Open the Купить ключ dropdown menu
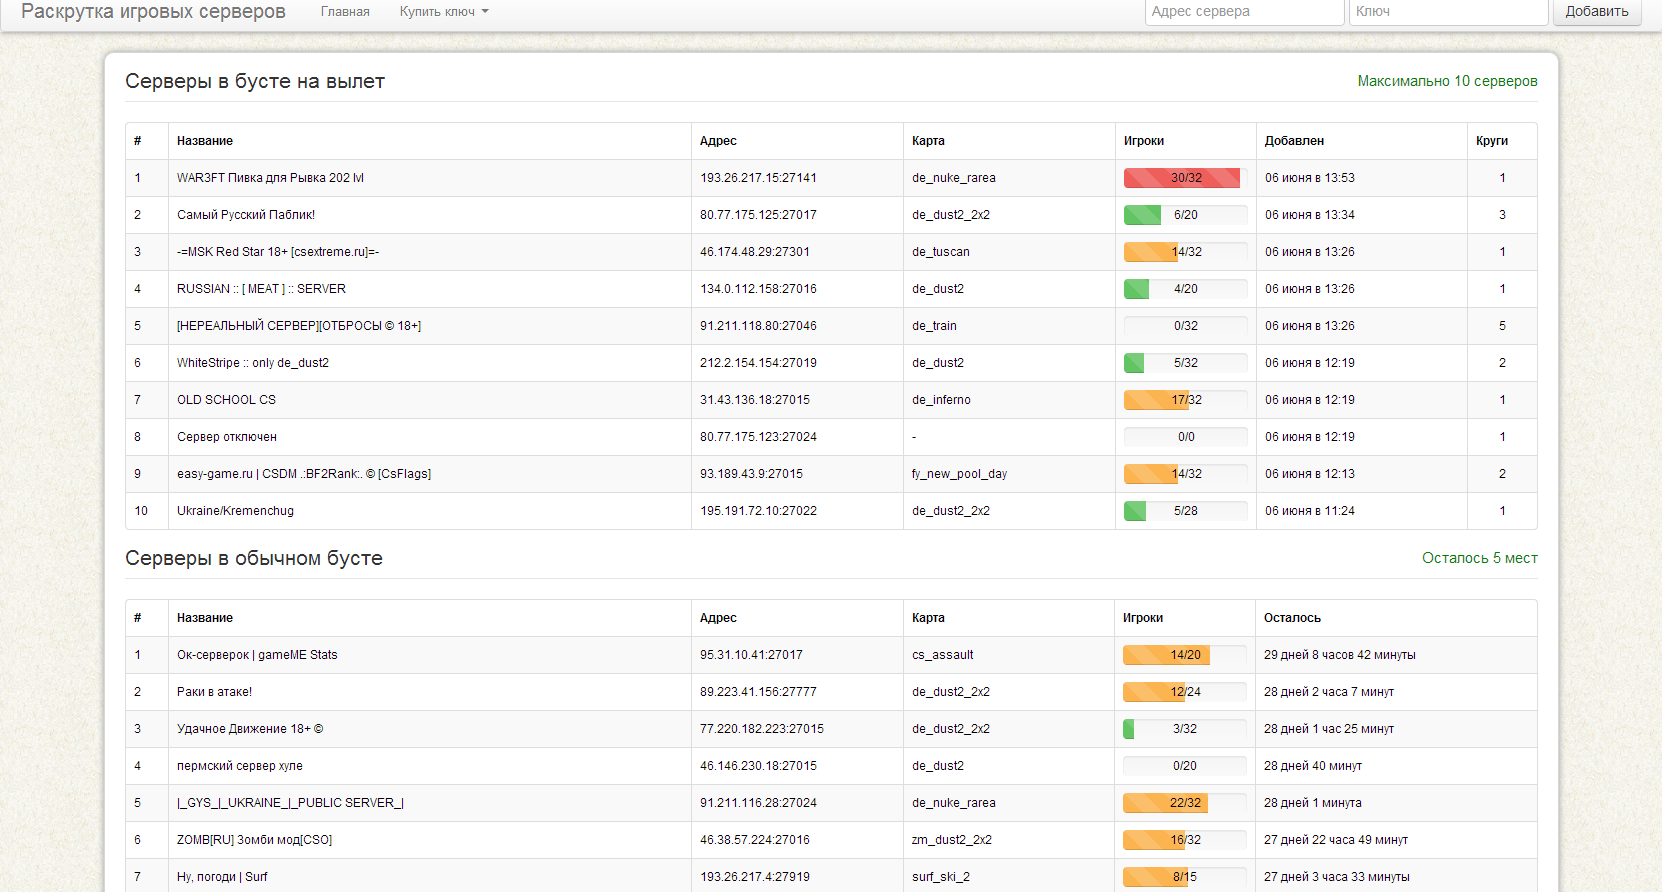 point(444,12)
